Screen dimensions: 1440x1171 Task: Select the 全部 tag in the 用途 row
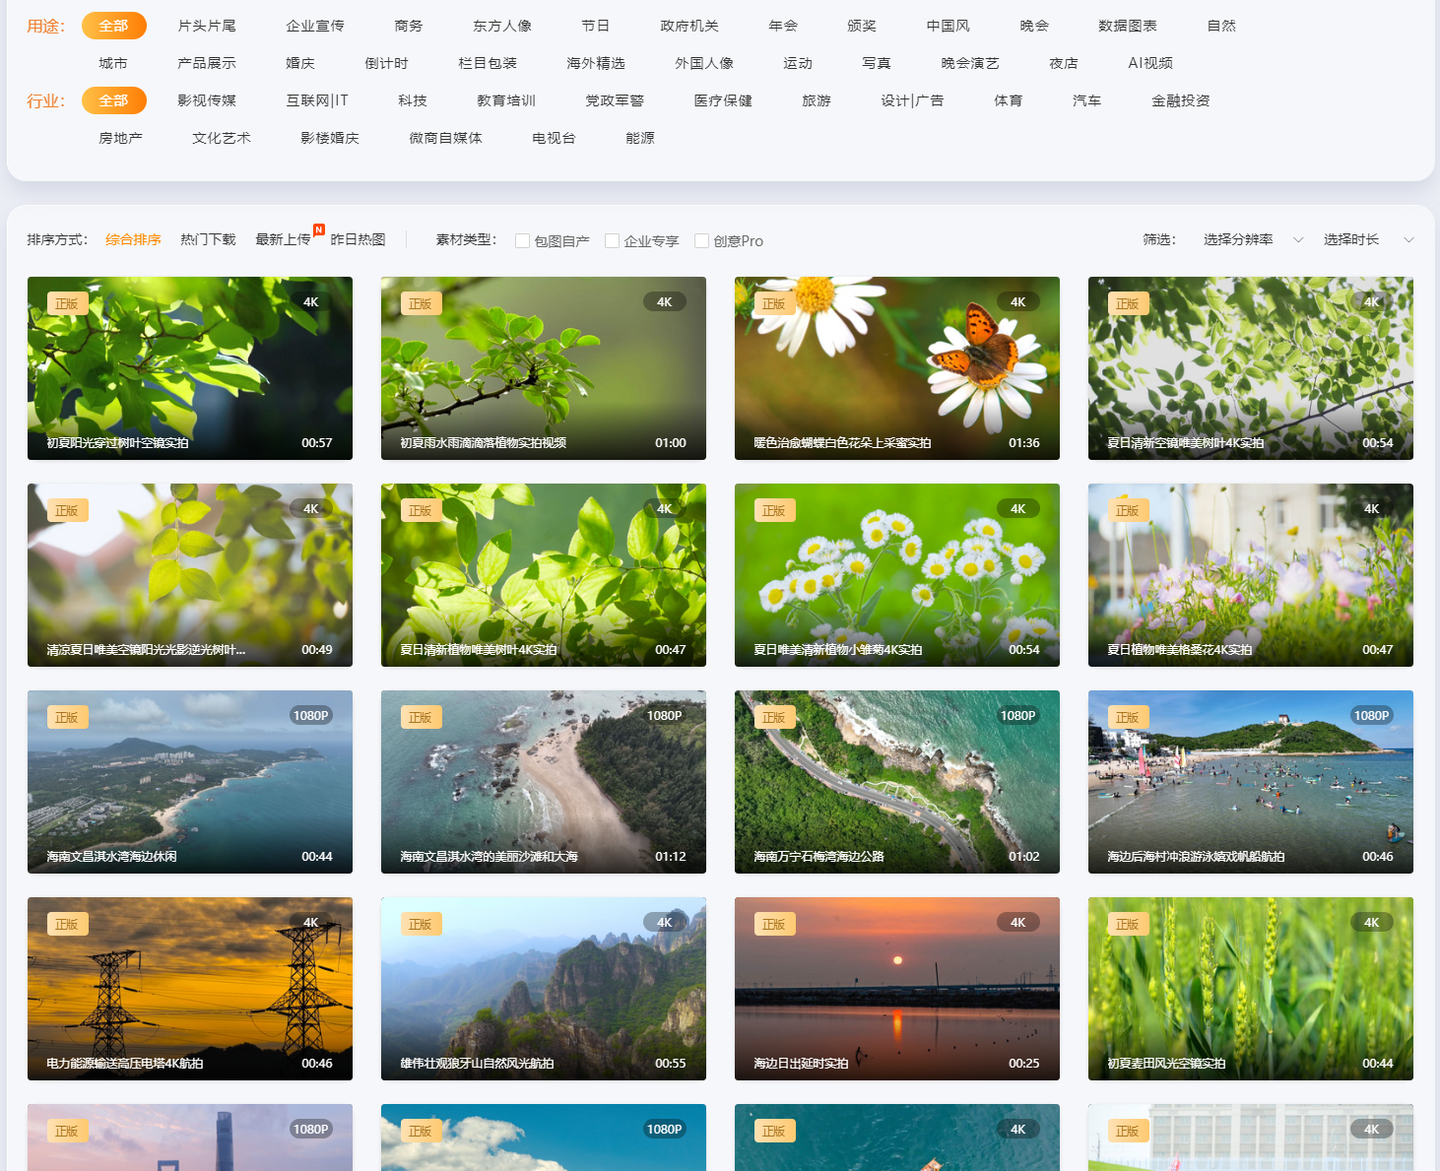pyautogui.click(x=114, y=26)
